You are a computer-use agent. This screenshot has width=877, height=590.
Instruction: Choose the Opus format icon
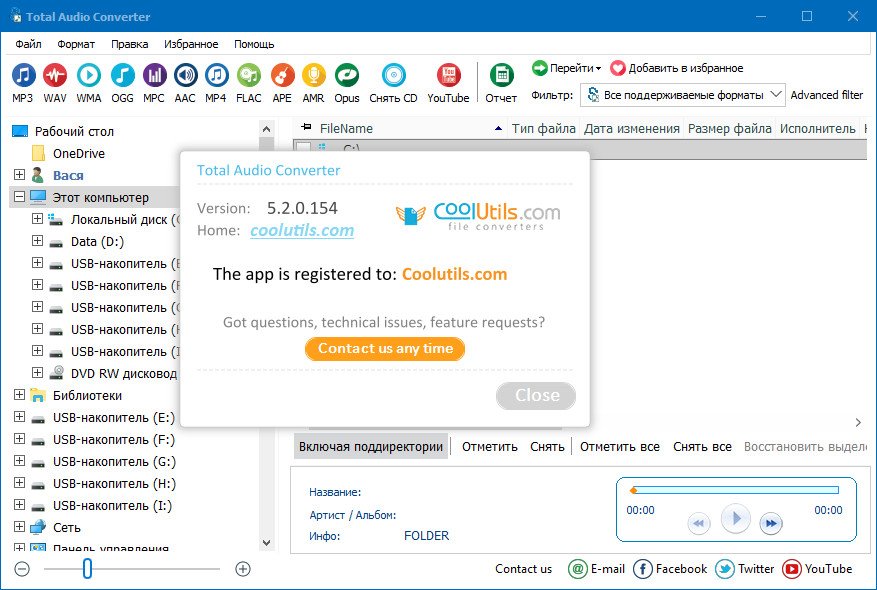347,75
